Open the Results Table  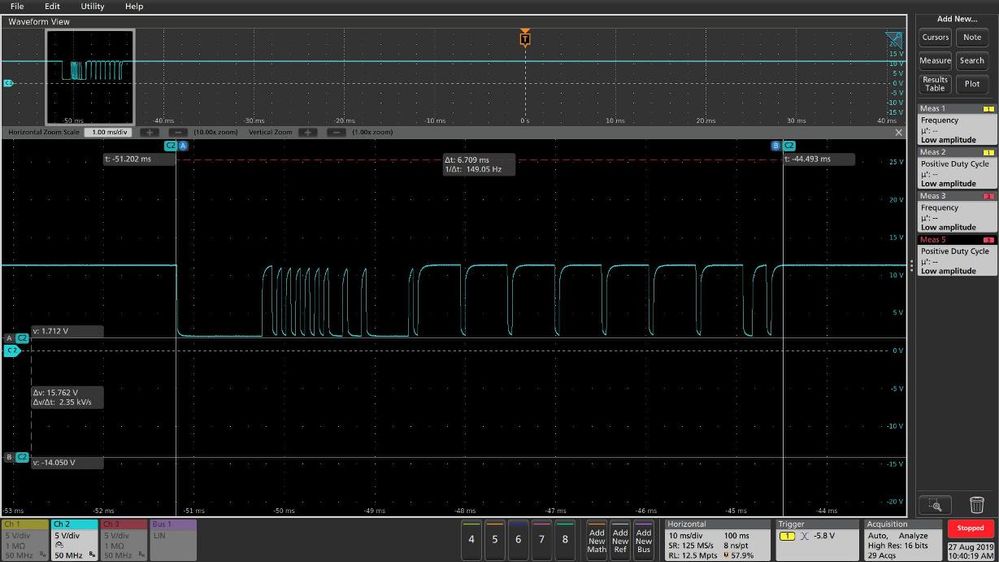coord(935,83)
